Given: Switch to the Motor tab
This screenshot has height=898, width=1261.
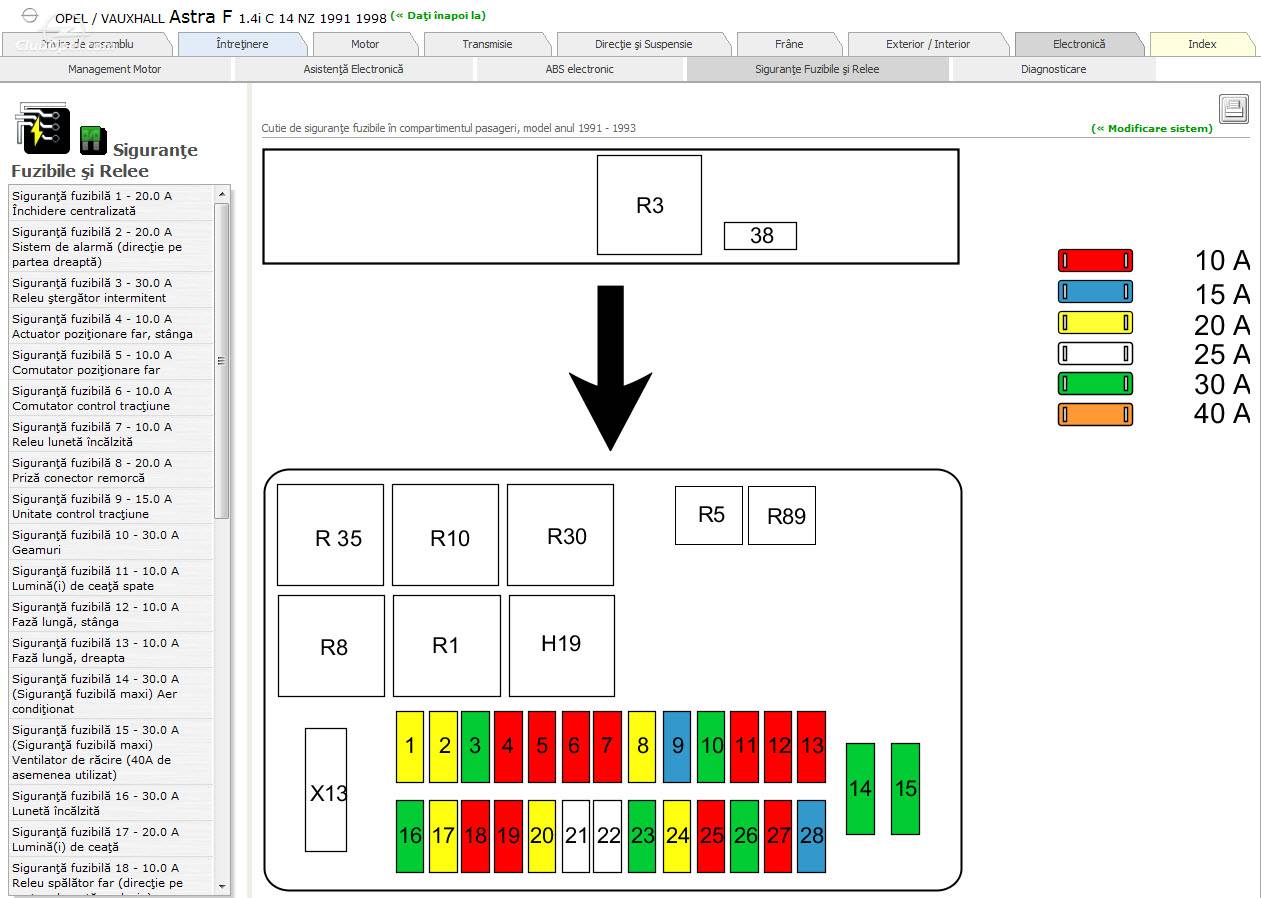Looking at the screenshot, I should coord(365,44).
